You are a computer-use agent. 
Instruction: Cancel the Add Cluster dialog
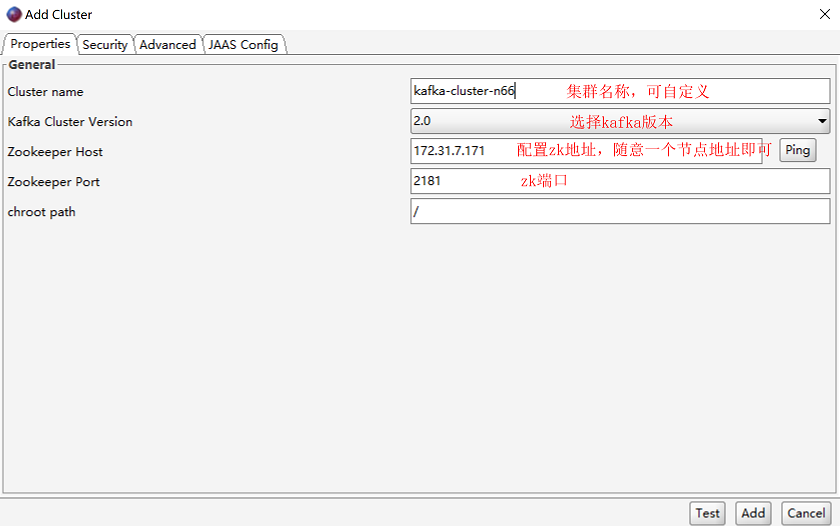tap(805, 513)
